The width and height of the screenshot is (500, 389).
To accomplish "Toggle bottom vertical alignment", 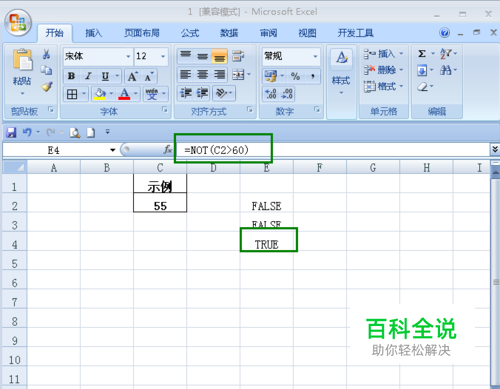I will pyautogui.click(x=219, y=56).
